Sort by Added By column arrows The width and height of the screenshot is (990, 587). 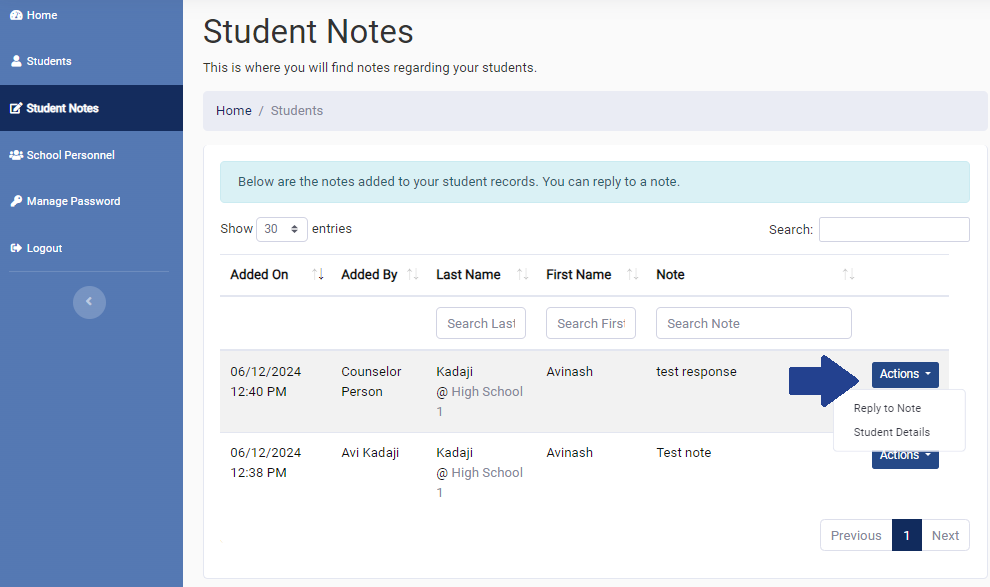(412, 274)
